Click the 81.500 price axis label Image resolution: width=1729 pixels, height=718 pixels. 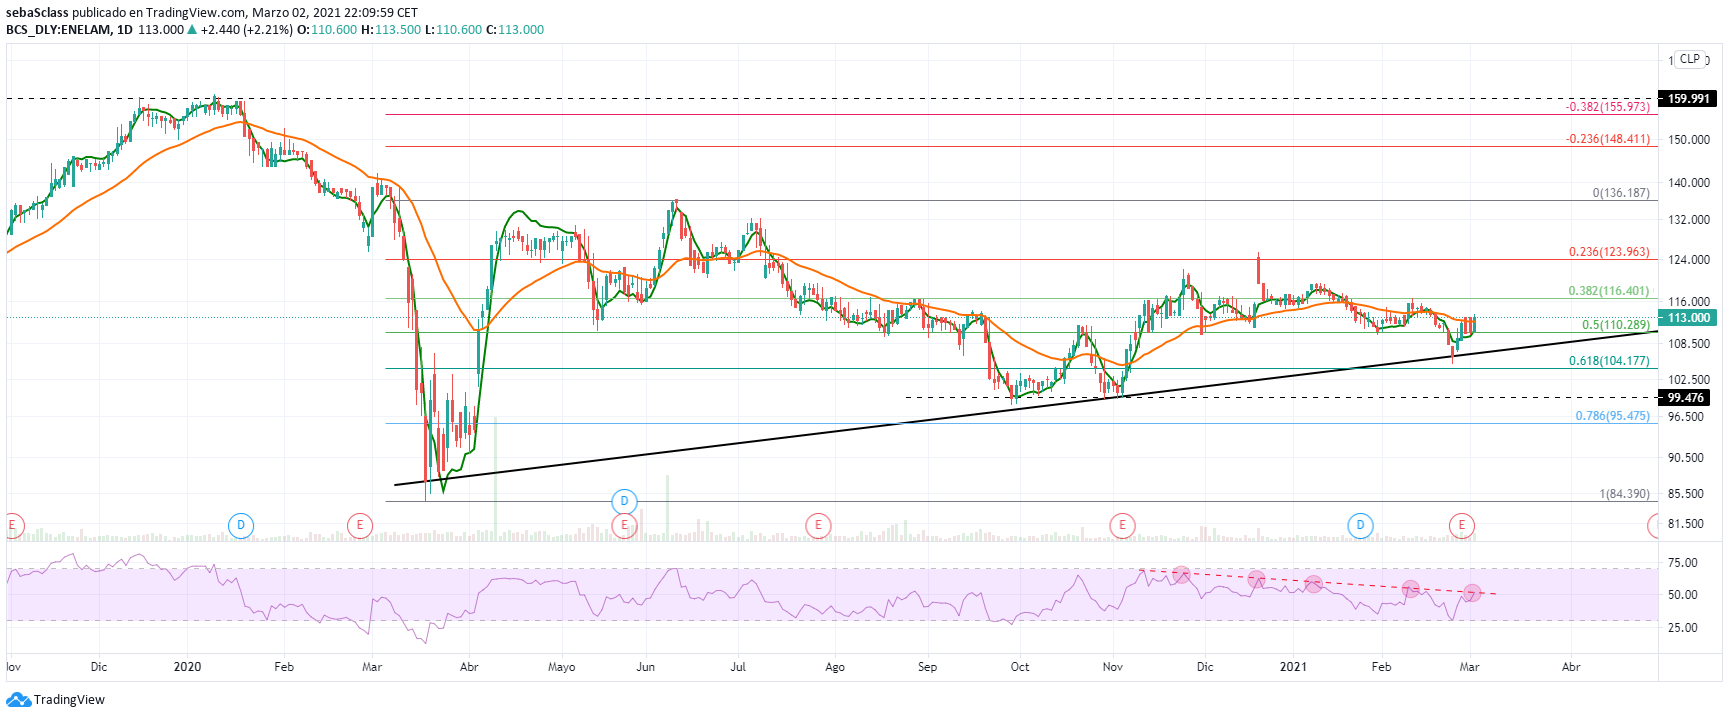coord(1686,524)
